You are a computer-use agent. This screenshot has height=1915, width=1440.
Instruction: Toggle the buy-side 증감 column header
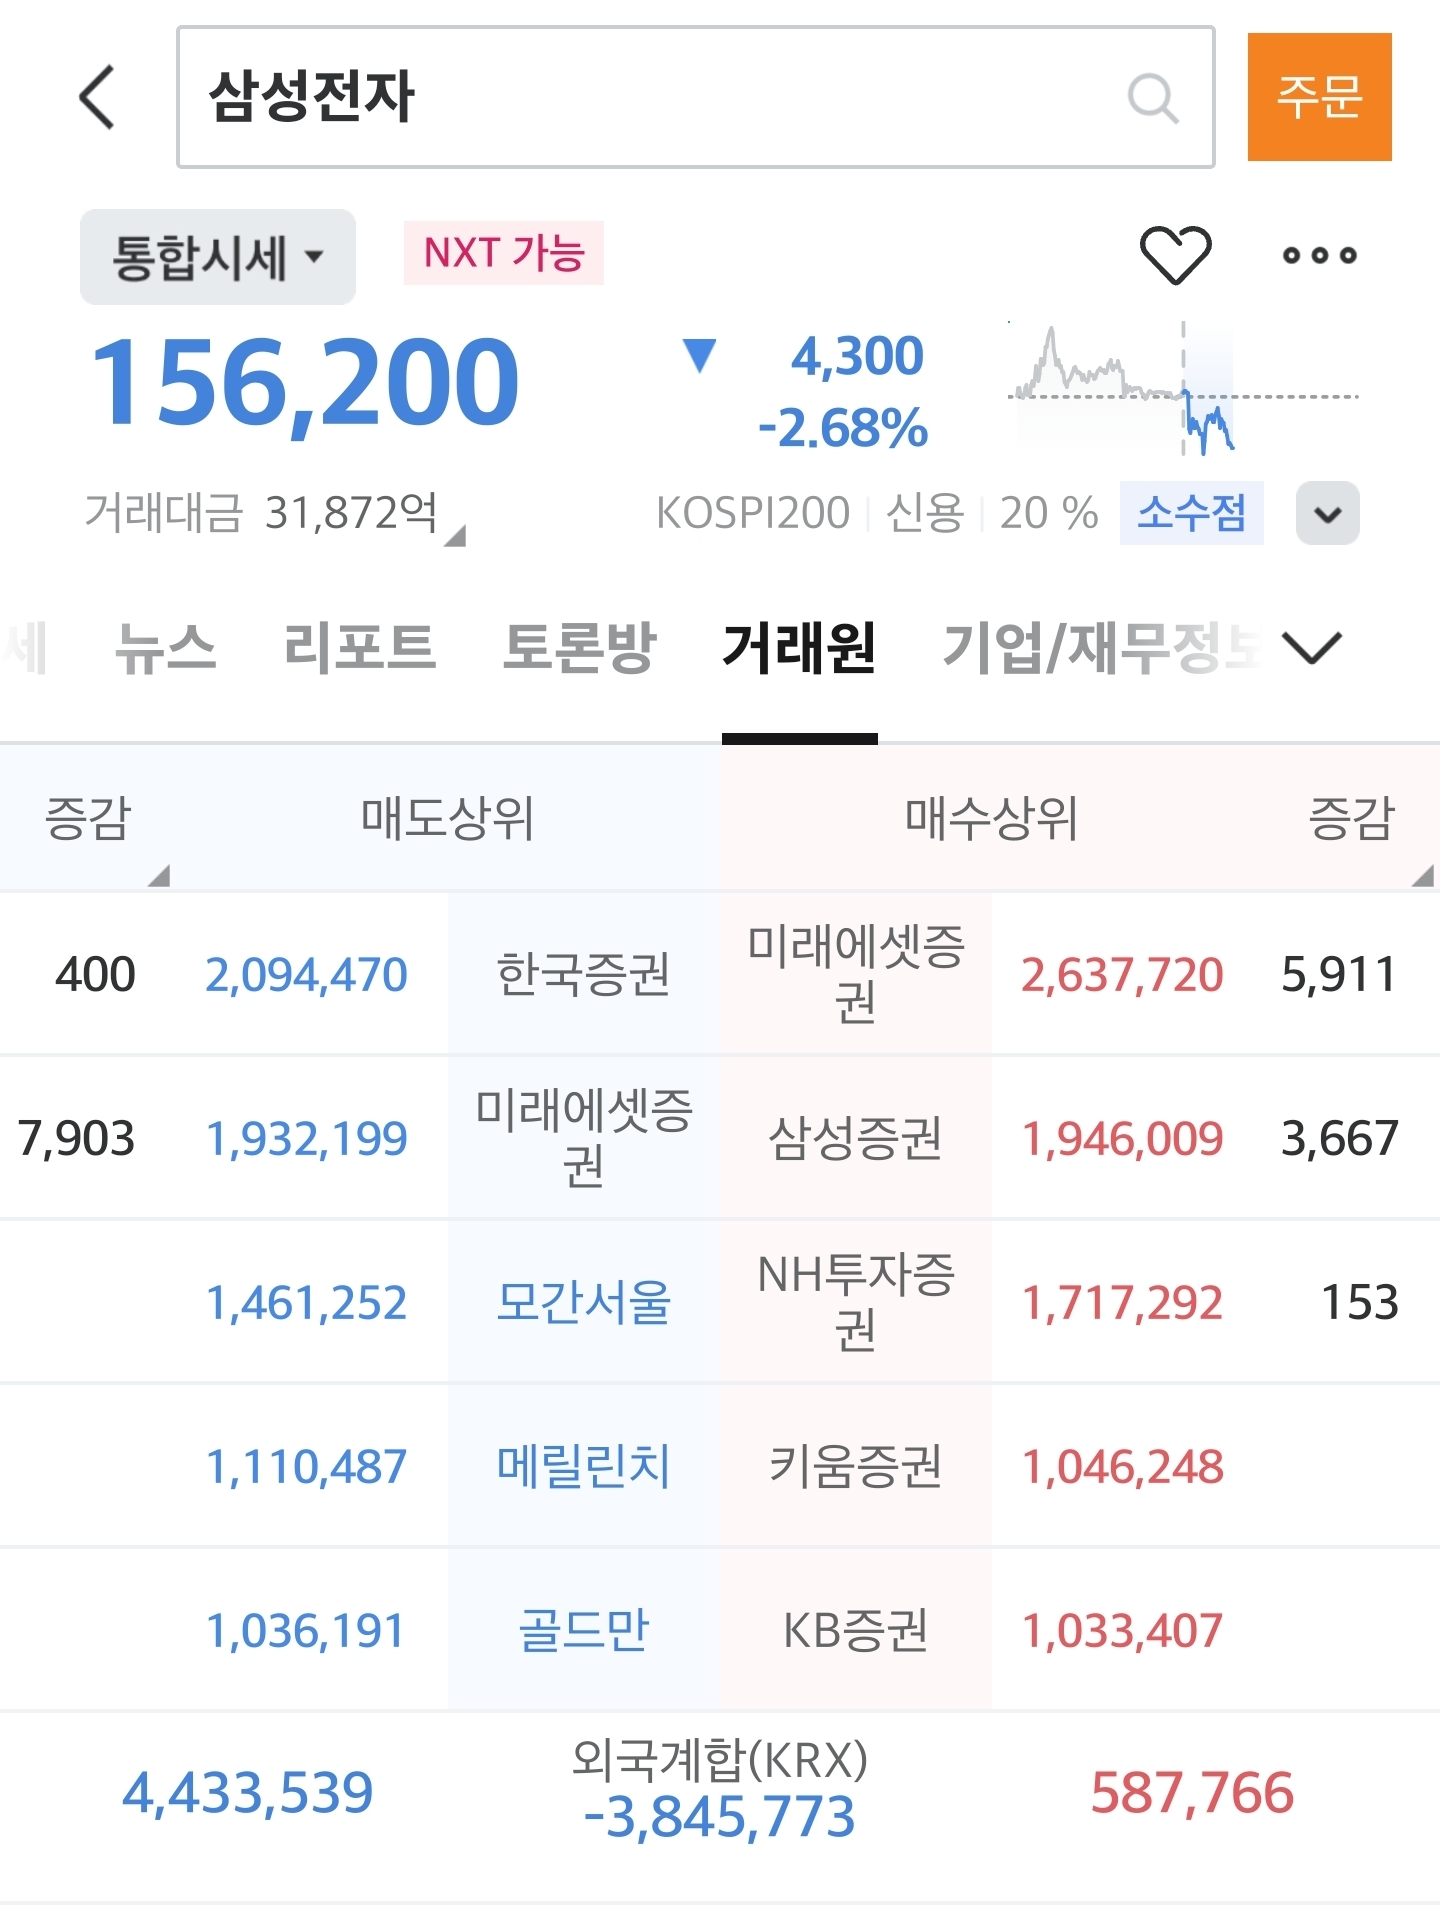click(1351, 820)
